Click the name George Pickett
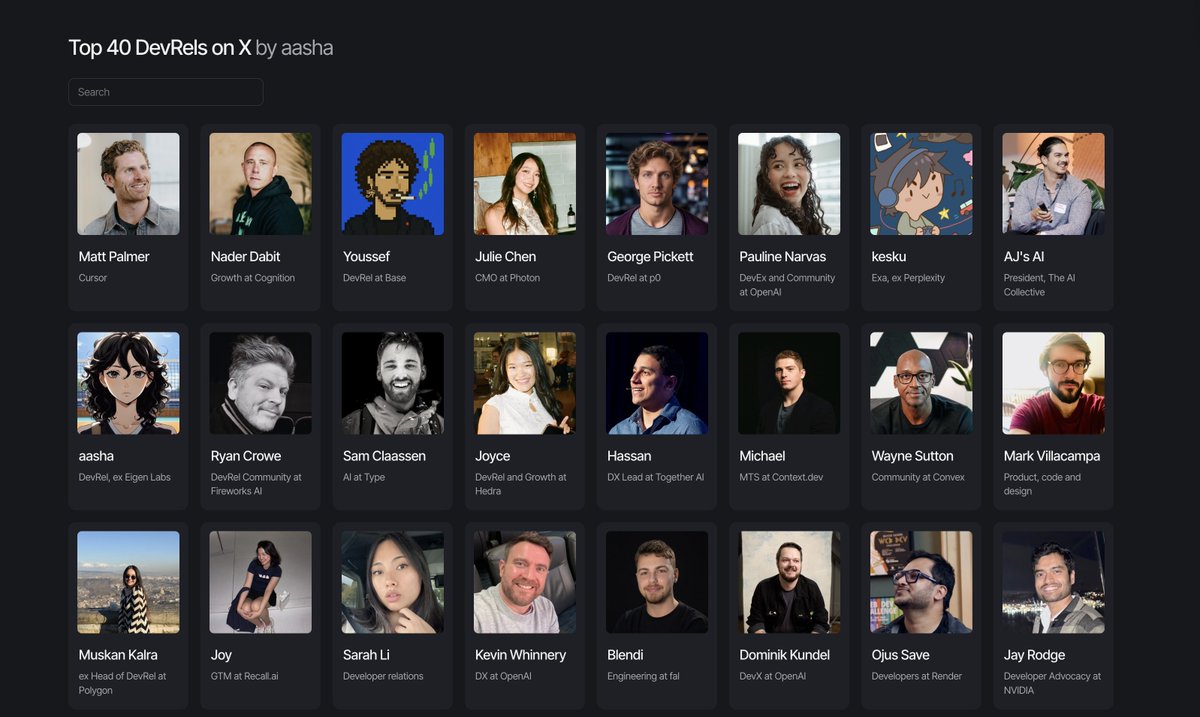1200x717 pixels. 650,257
